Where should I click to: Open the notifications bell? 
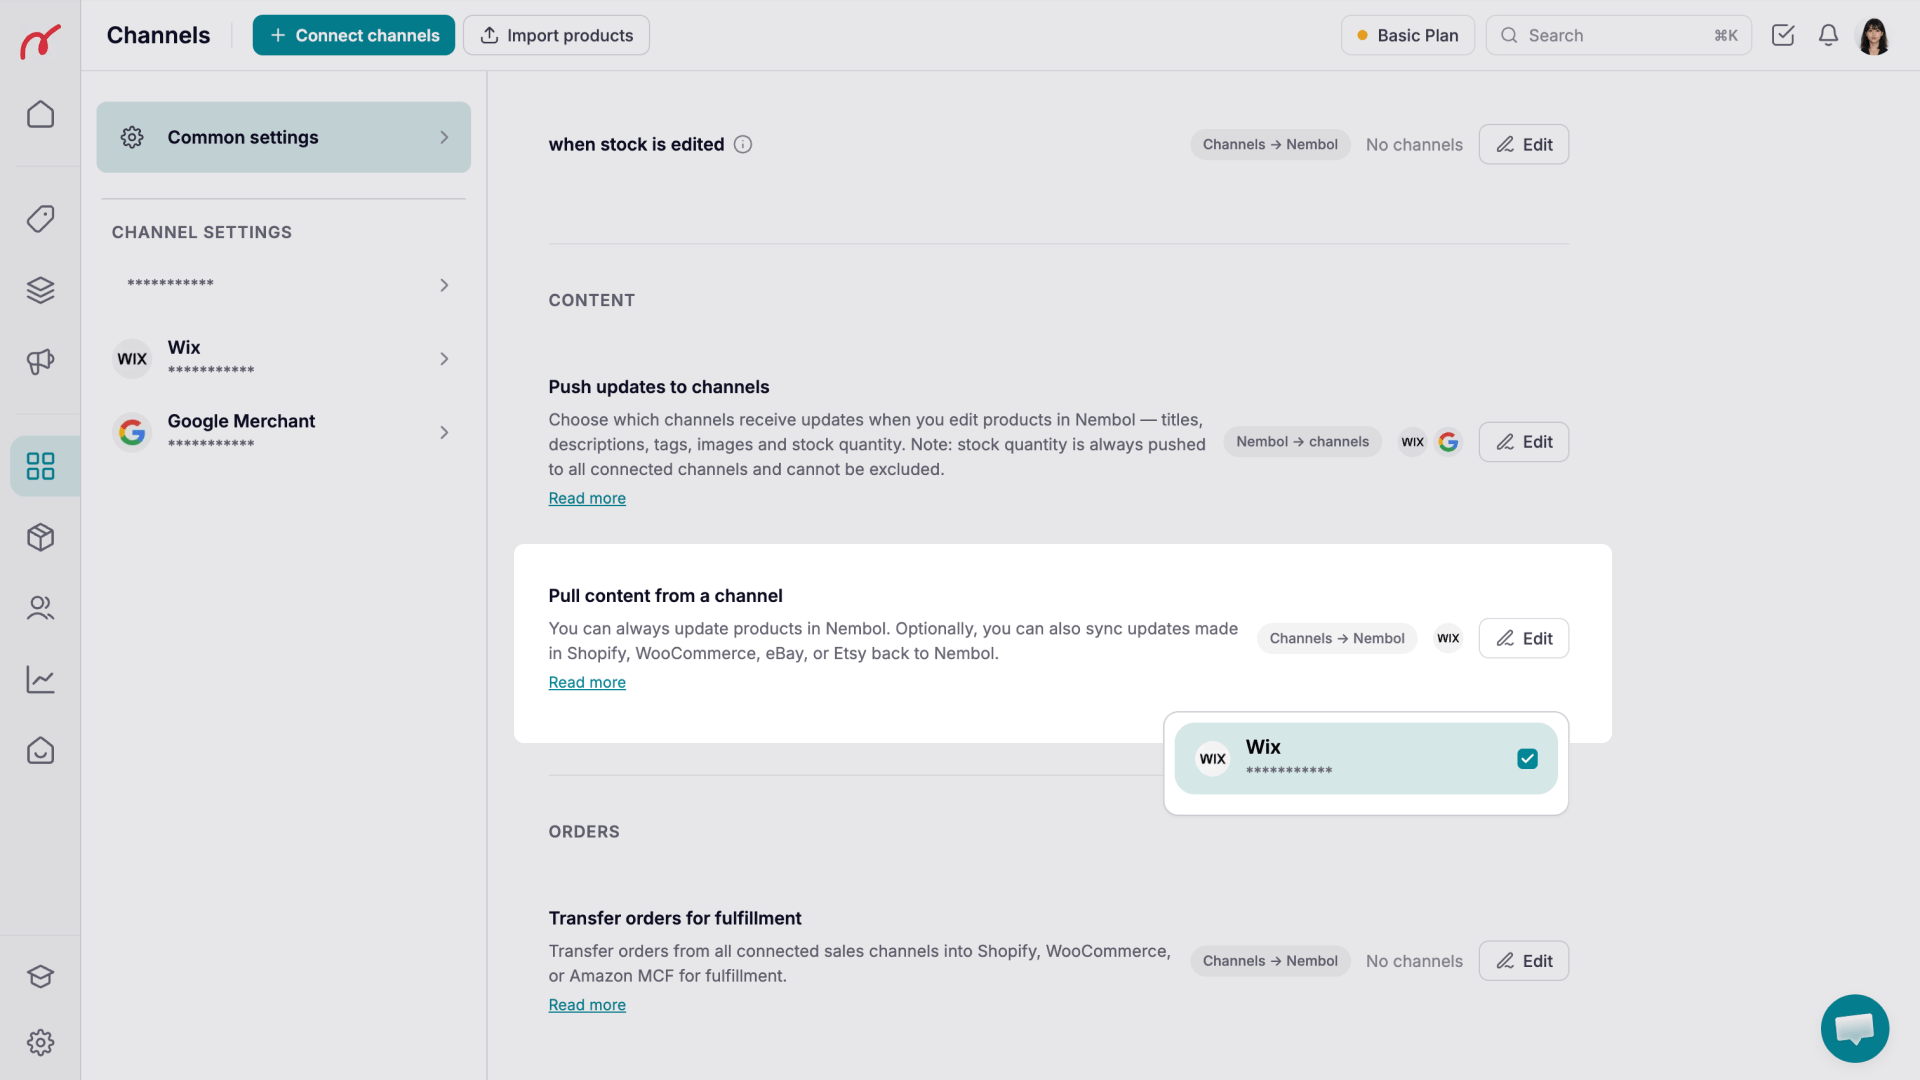click(1828, 35)
